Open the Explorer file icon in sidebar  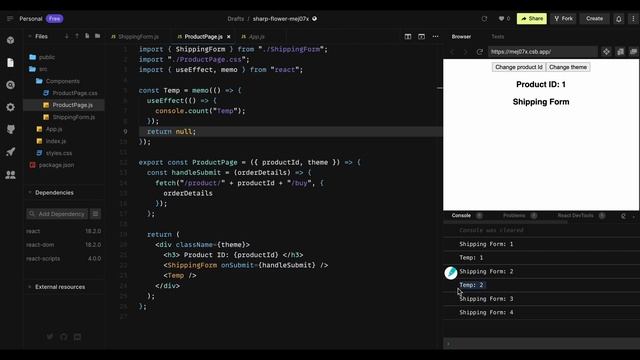[x=11, y=62]
